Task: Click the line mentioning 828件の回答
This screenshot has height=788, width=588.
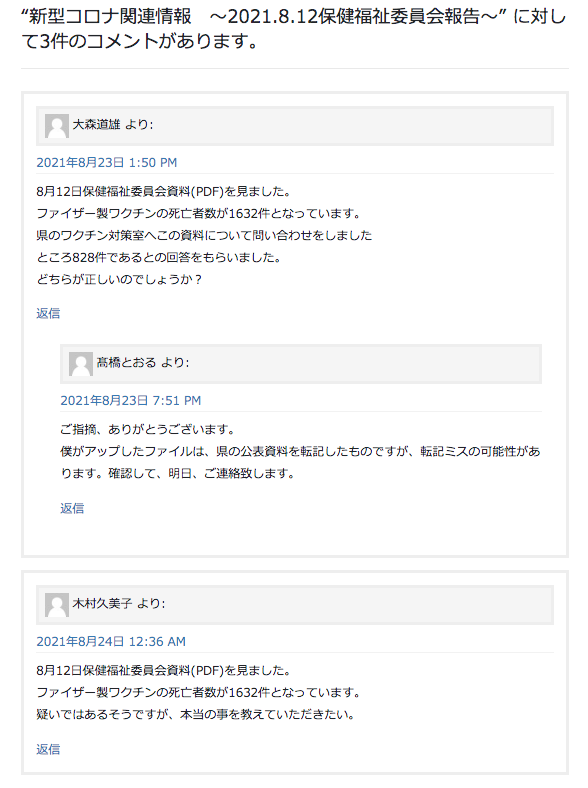Action: pyautogui.click(x=159, y=257)
